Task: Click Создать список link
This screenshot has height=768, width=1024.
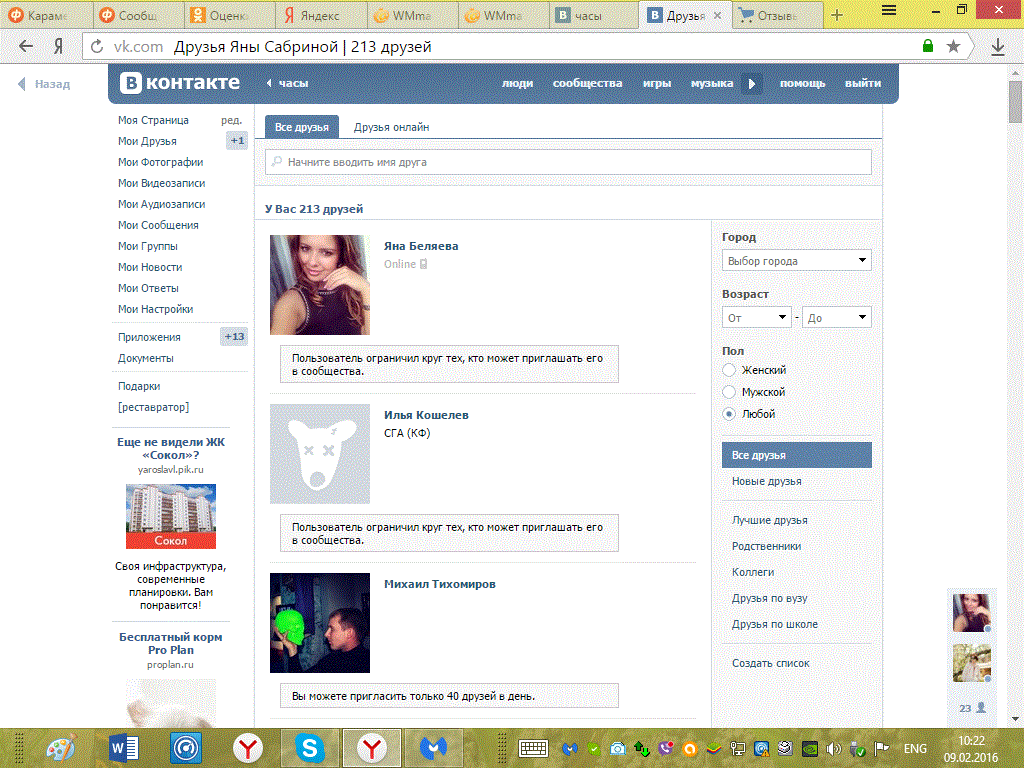Action: 771,663
